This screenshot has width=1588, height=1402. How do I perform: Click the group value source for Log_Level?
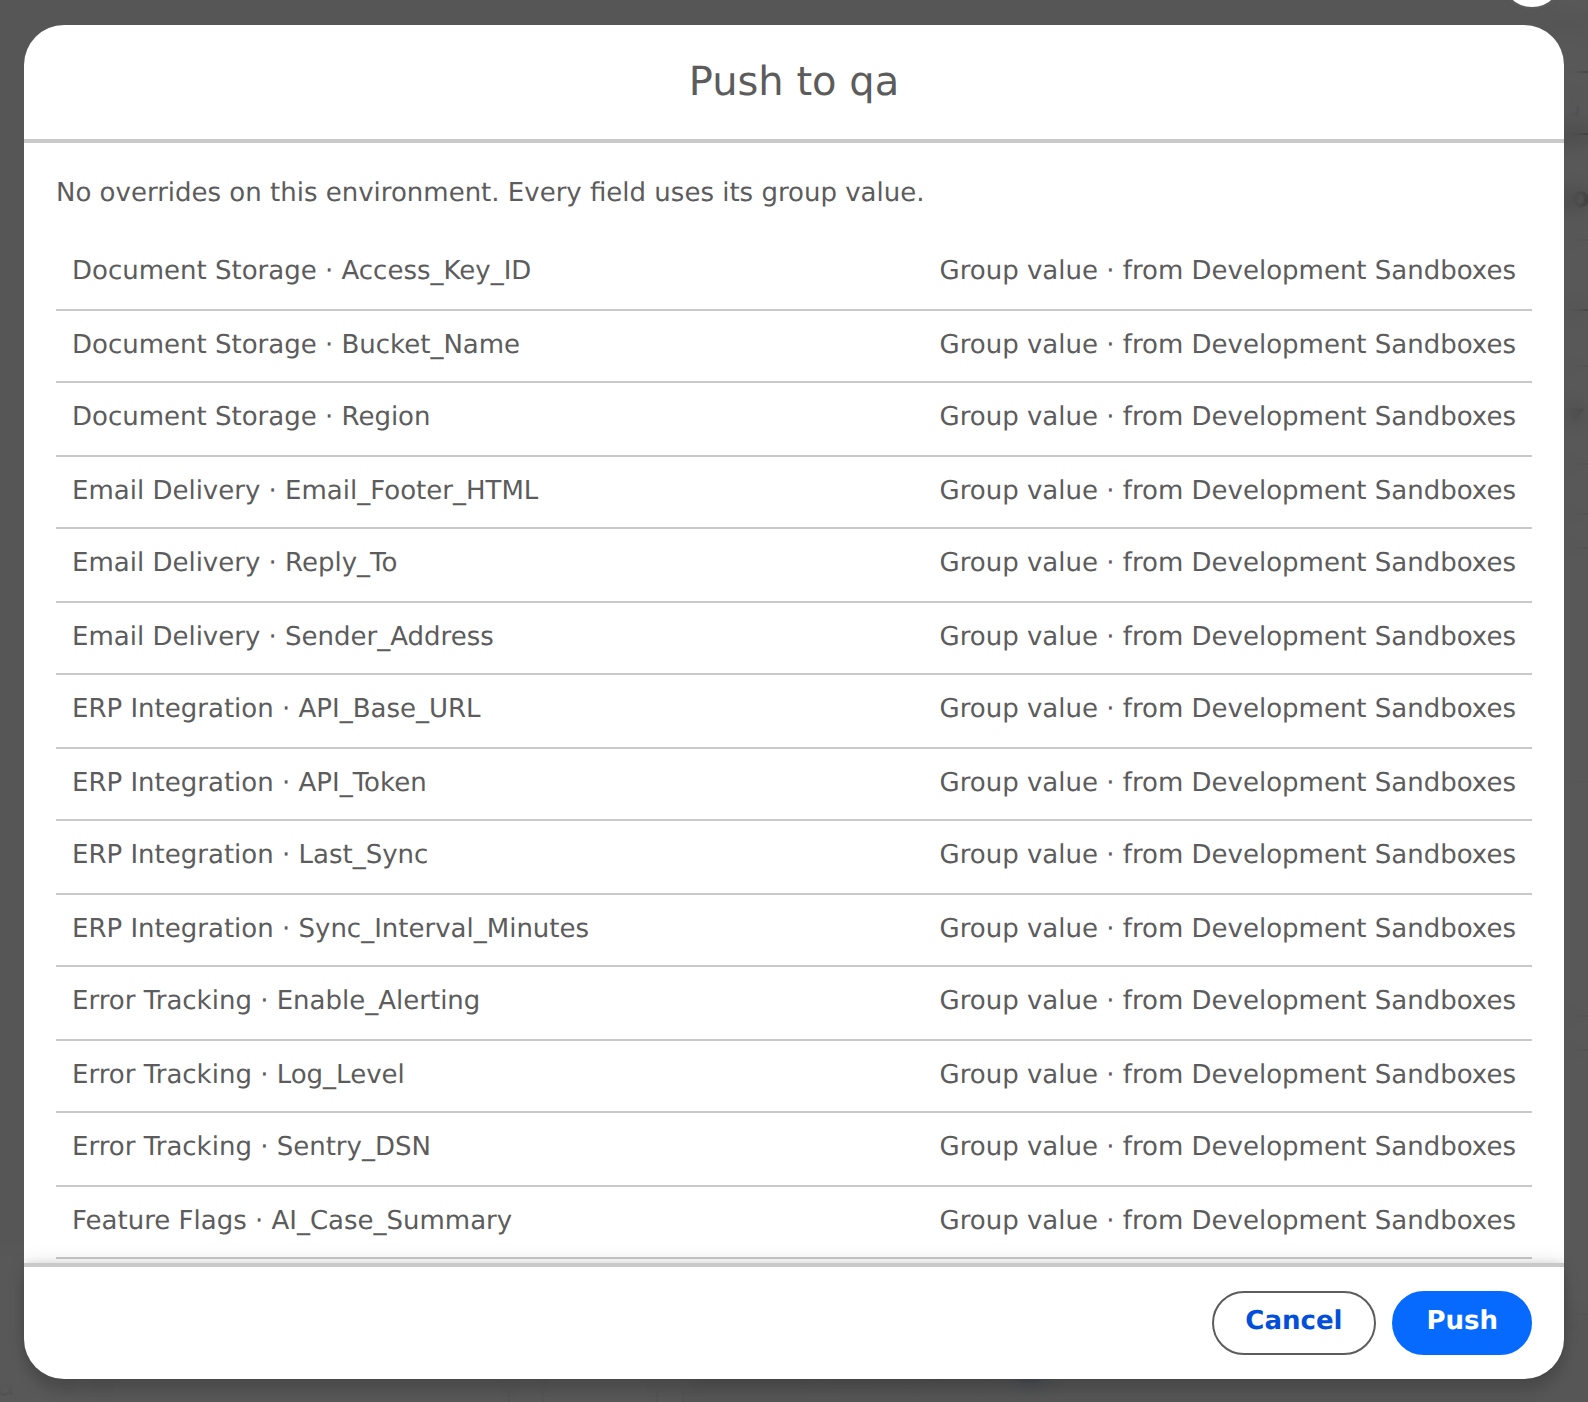1228,1075
